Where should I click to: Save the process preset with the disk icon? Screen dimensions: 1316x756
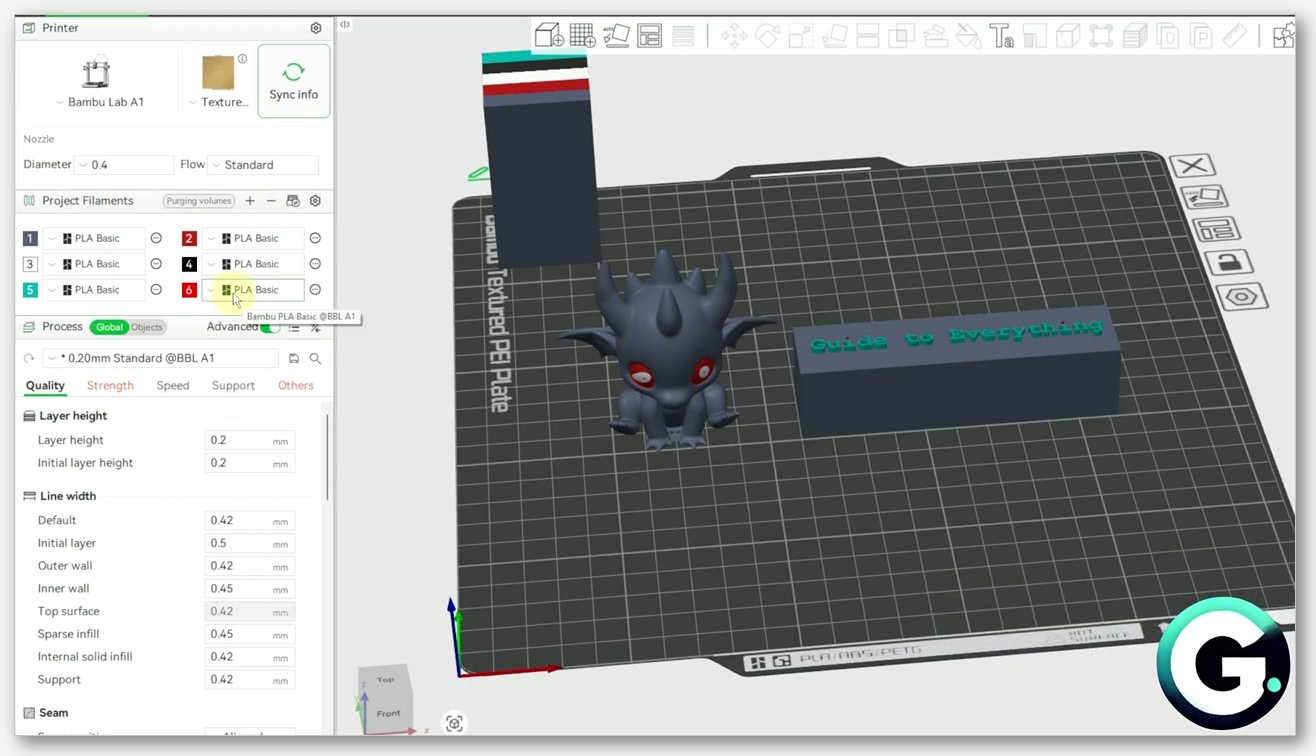(x=294, y=358)
